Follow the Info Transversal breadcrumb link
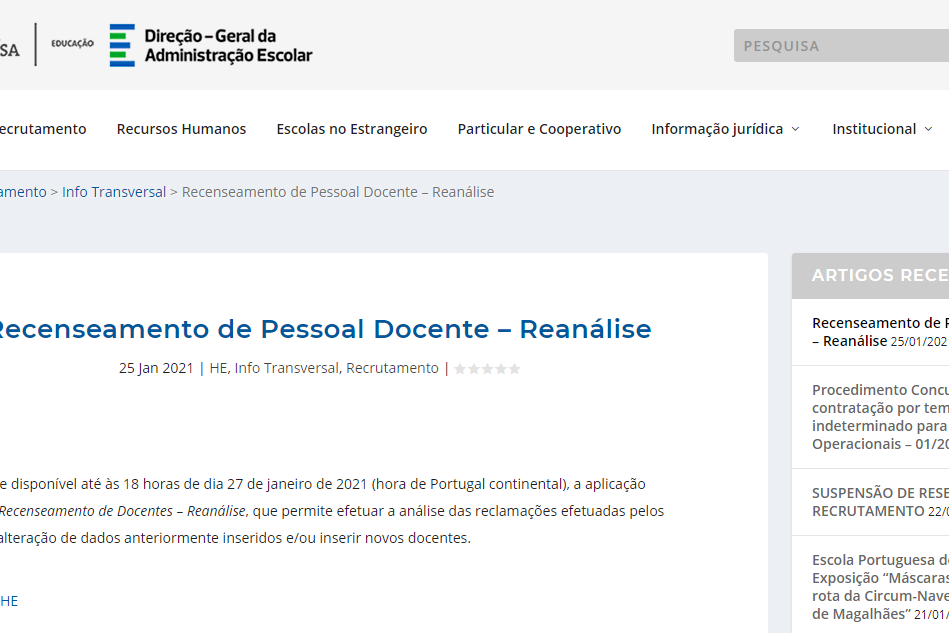 (x=114, y=192)
